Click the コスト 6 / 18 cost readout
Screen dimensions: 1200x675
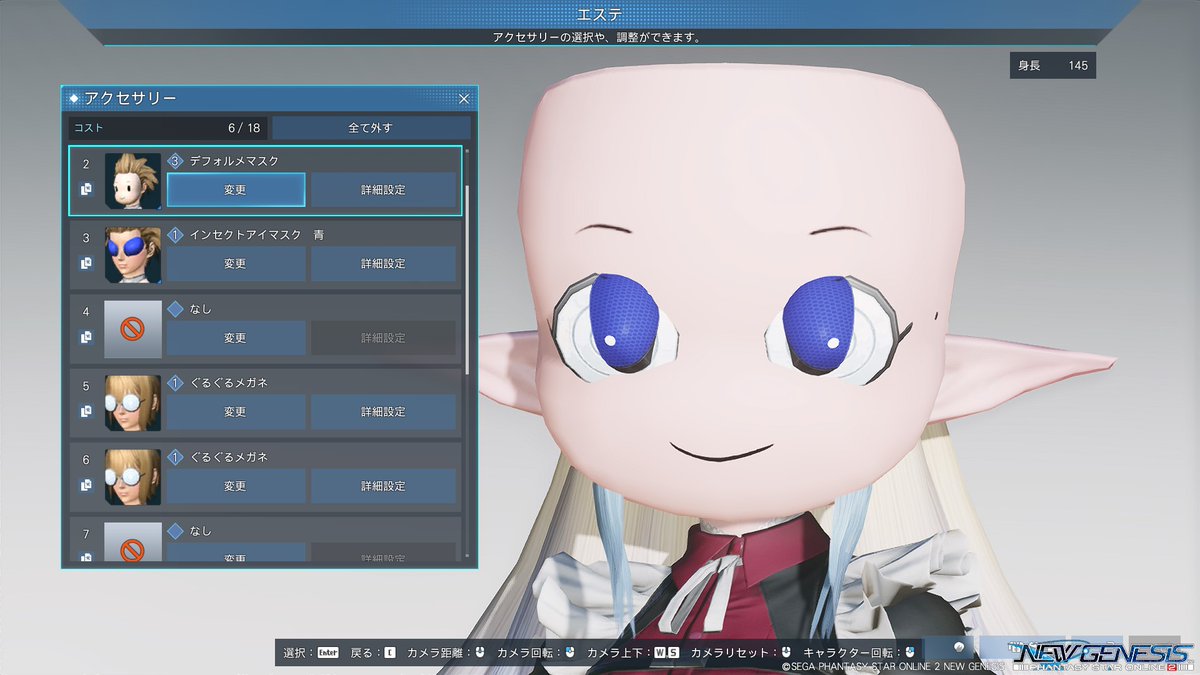click(x=168, y=128)
